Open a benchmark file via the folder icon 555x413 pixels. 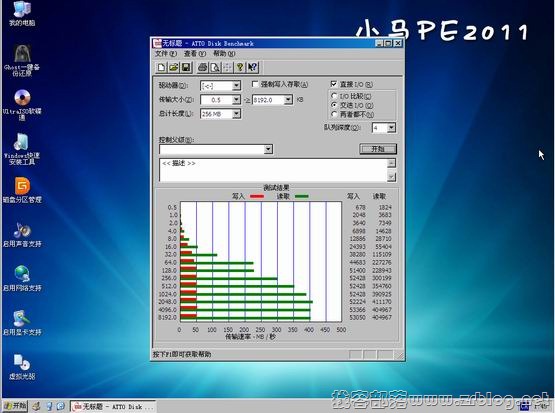tap(173, 67)
